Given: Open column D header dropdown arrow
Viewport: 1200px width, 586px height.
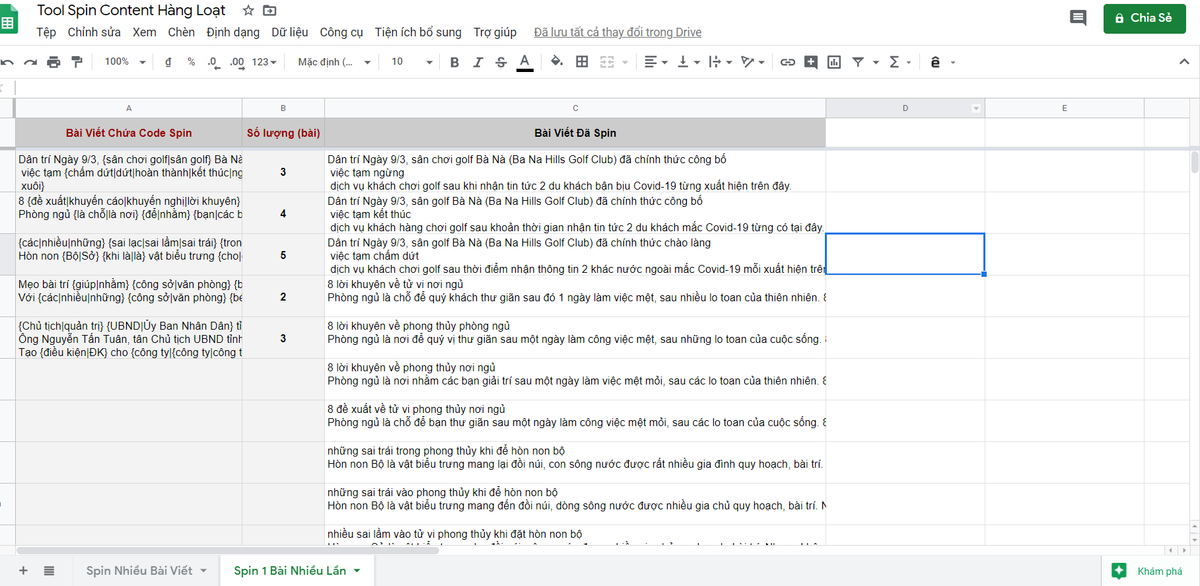Looking at the screenshot, I should click(976, 108).
